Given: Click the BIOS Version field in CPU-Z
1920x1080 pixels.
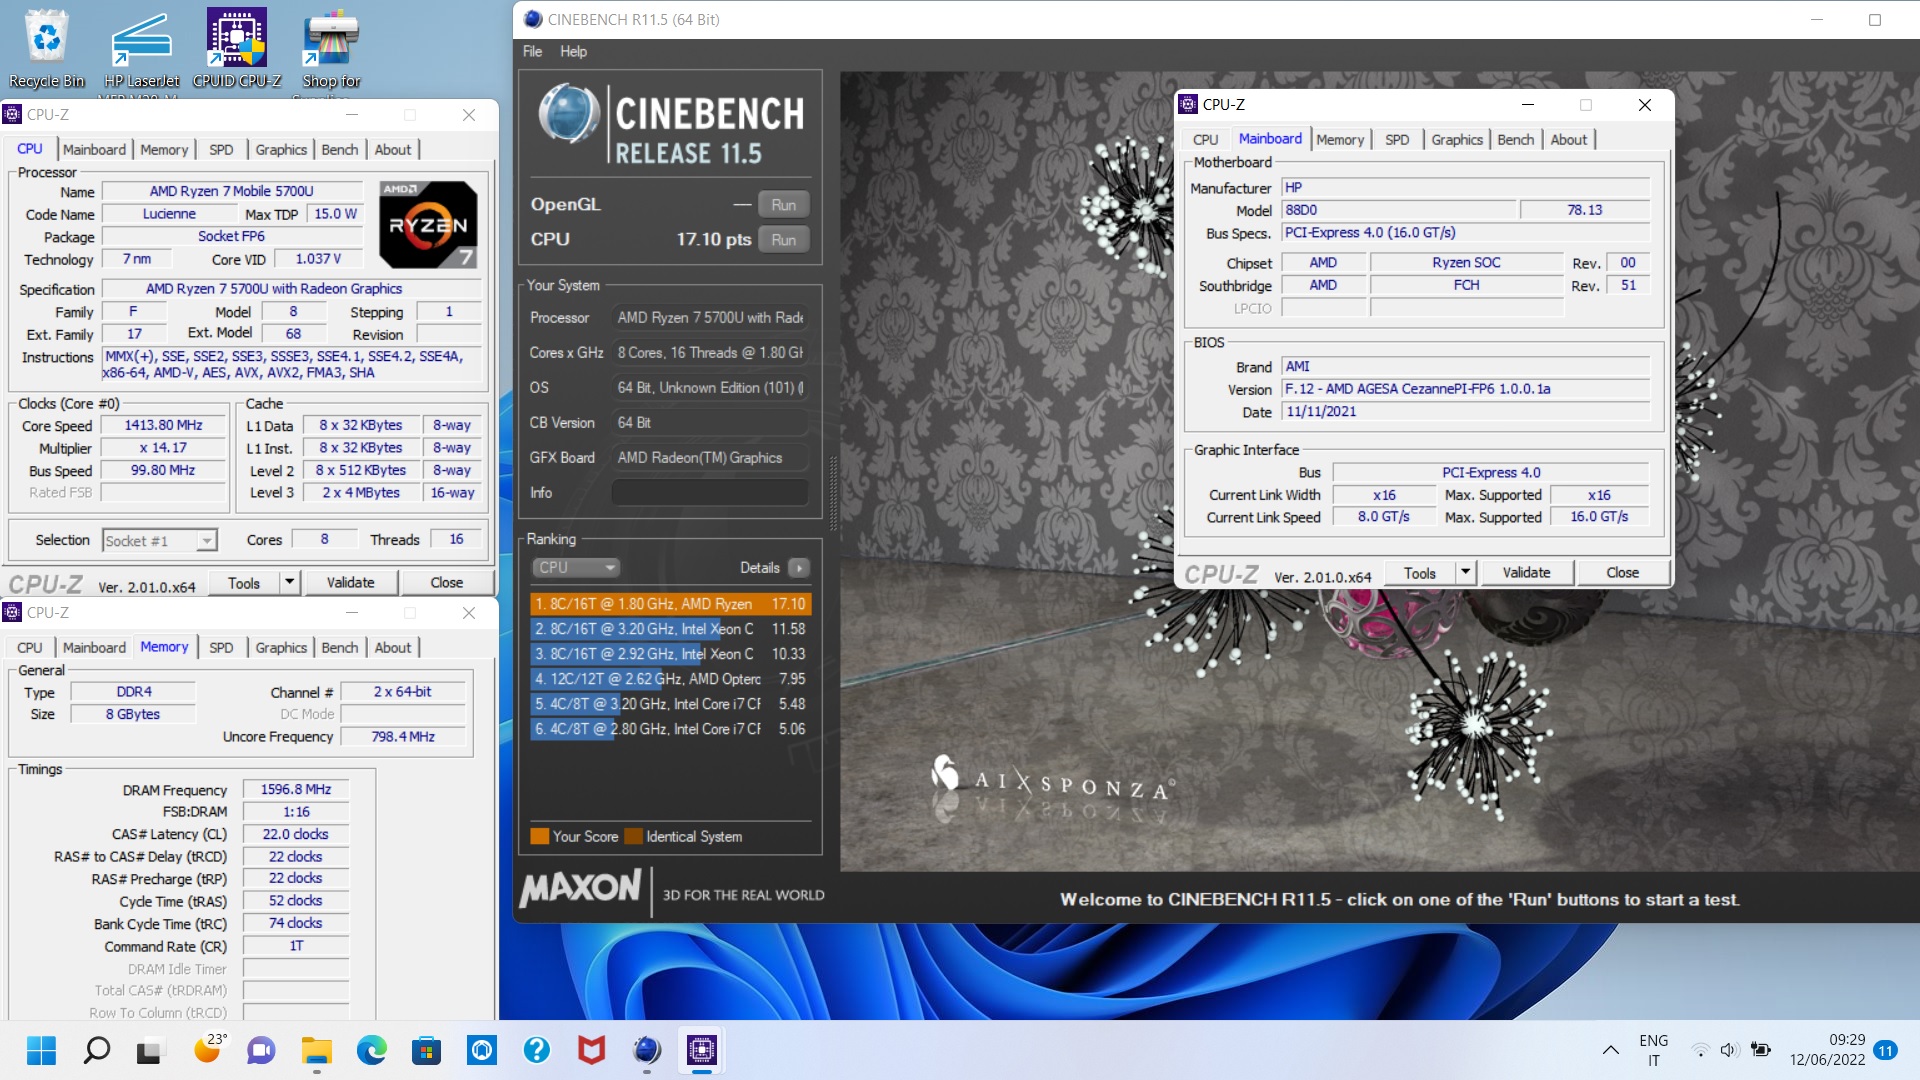Looking at the screenshot, I should click(x=1466, y=389).
